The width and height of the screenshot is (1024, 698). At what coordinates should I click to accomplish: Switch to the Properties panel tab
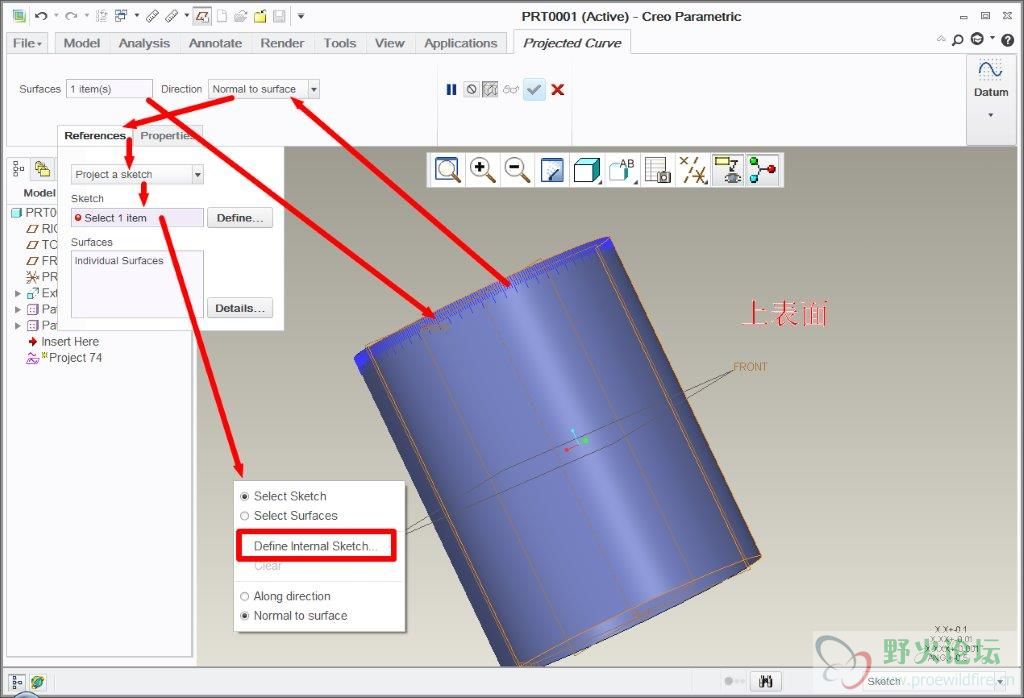(167, 136)
